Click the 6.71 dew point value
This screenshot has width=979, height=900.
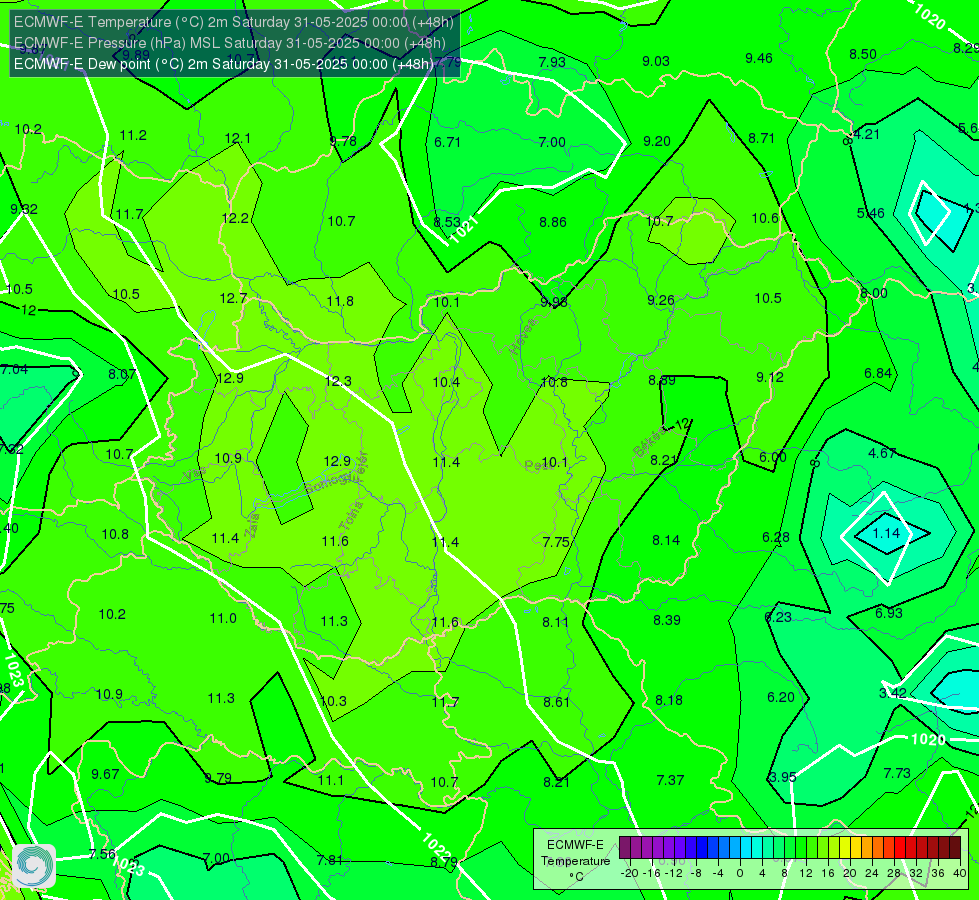click(x=447, y=142)
